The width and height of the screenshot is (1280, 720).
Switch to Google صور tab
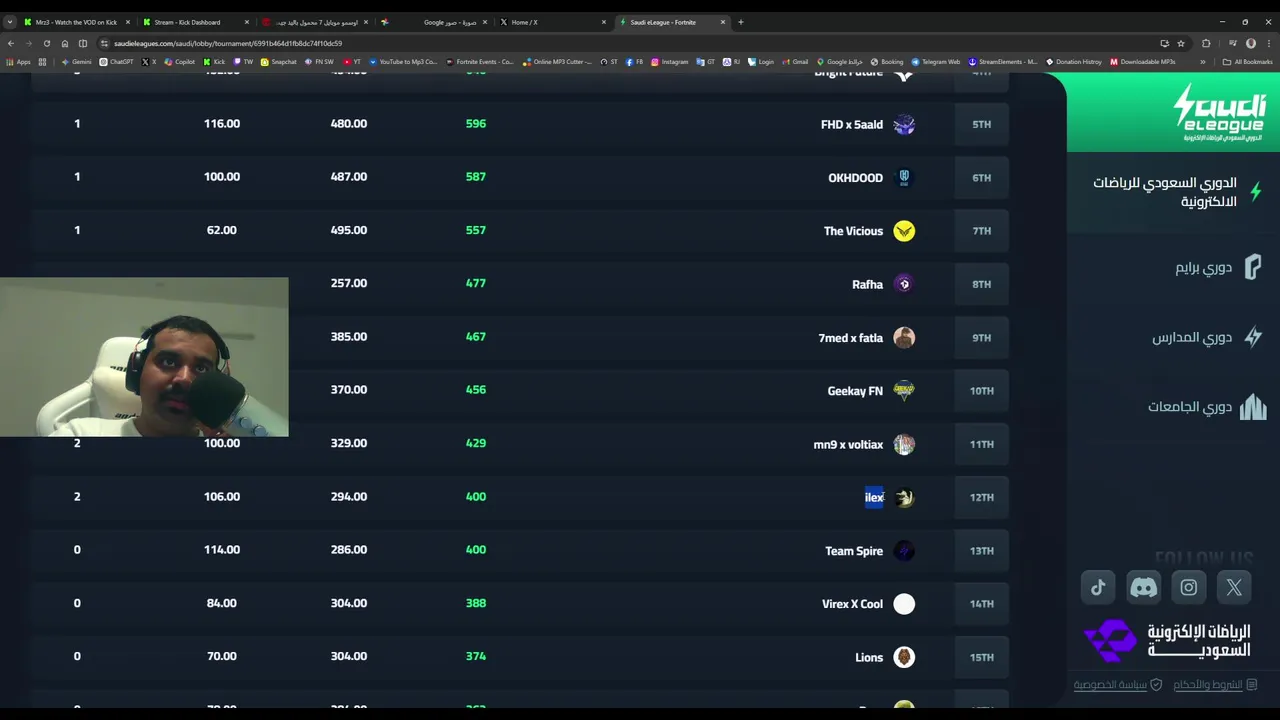coord(435,22)
